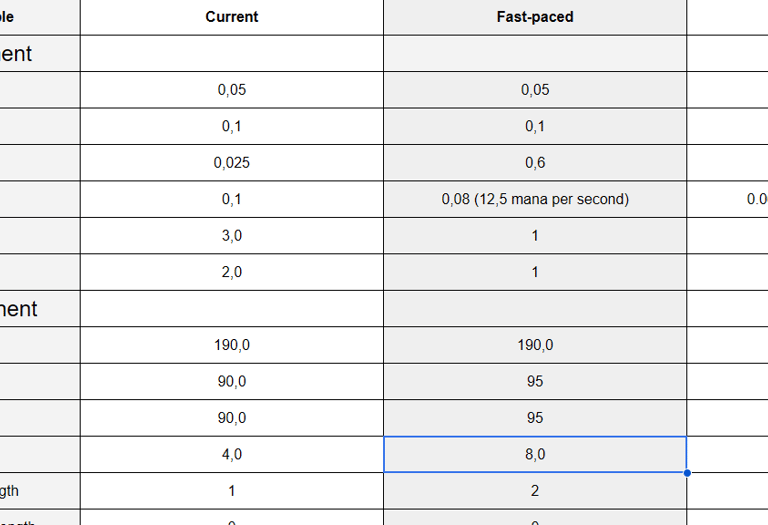Click the 4,0 cell in Current column
Screen dimensions: 768x525
click(231, 454)
